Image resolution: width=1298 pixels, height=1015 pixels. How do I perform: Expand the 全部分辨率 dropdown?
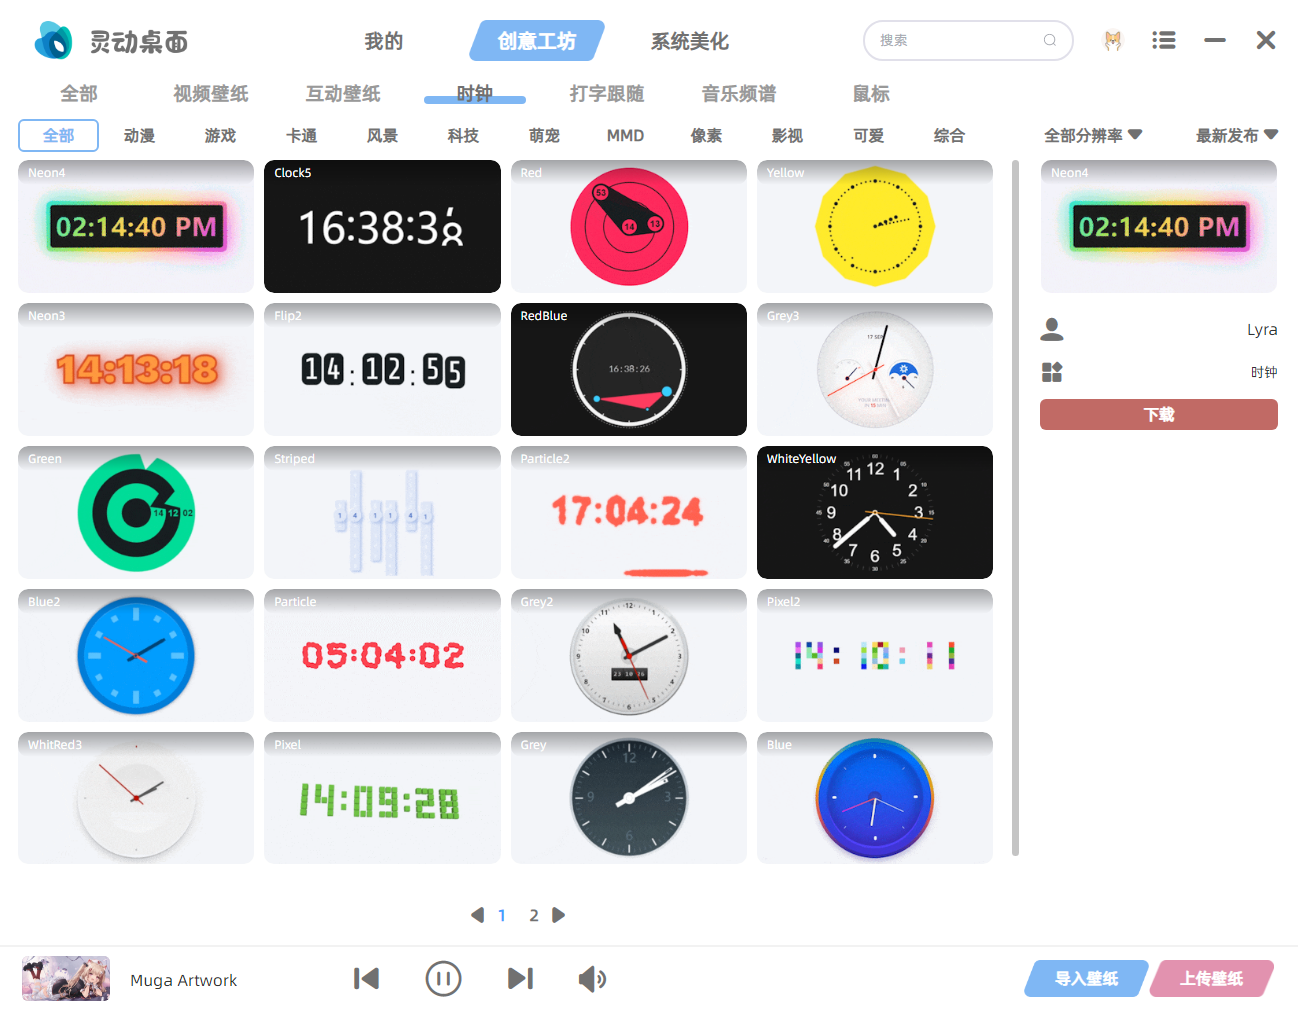click(1092, 136)
